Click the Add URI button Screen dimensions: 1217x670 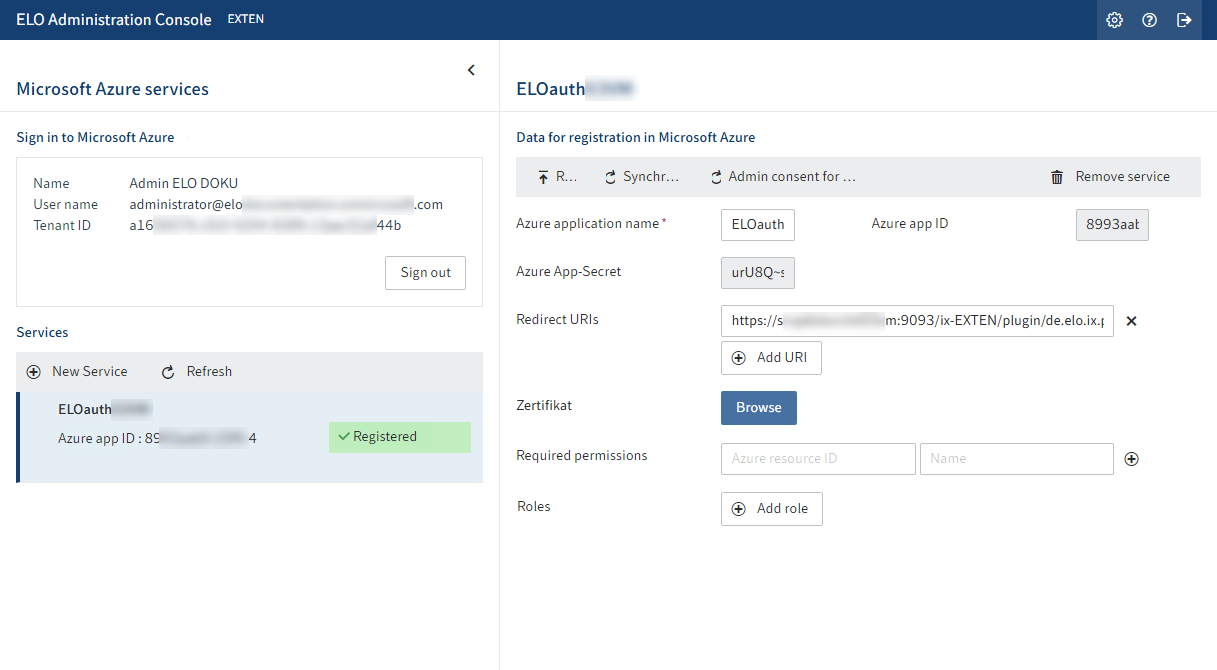tap(771, 358)
